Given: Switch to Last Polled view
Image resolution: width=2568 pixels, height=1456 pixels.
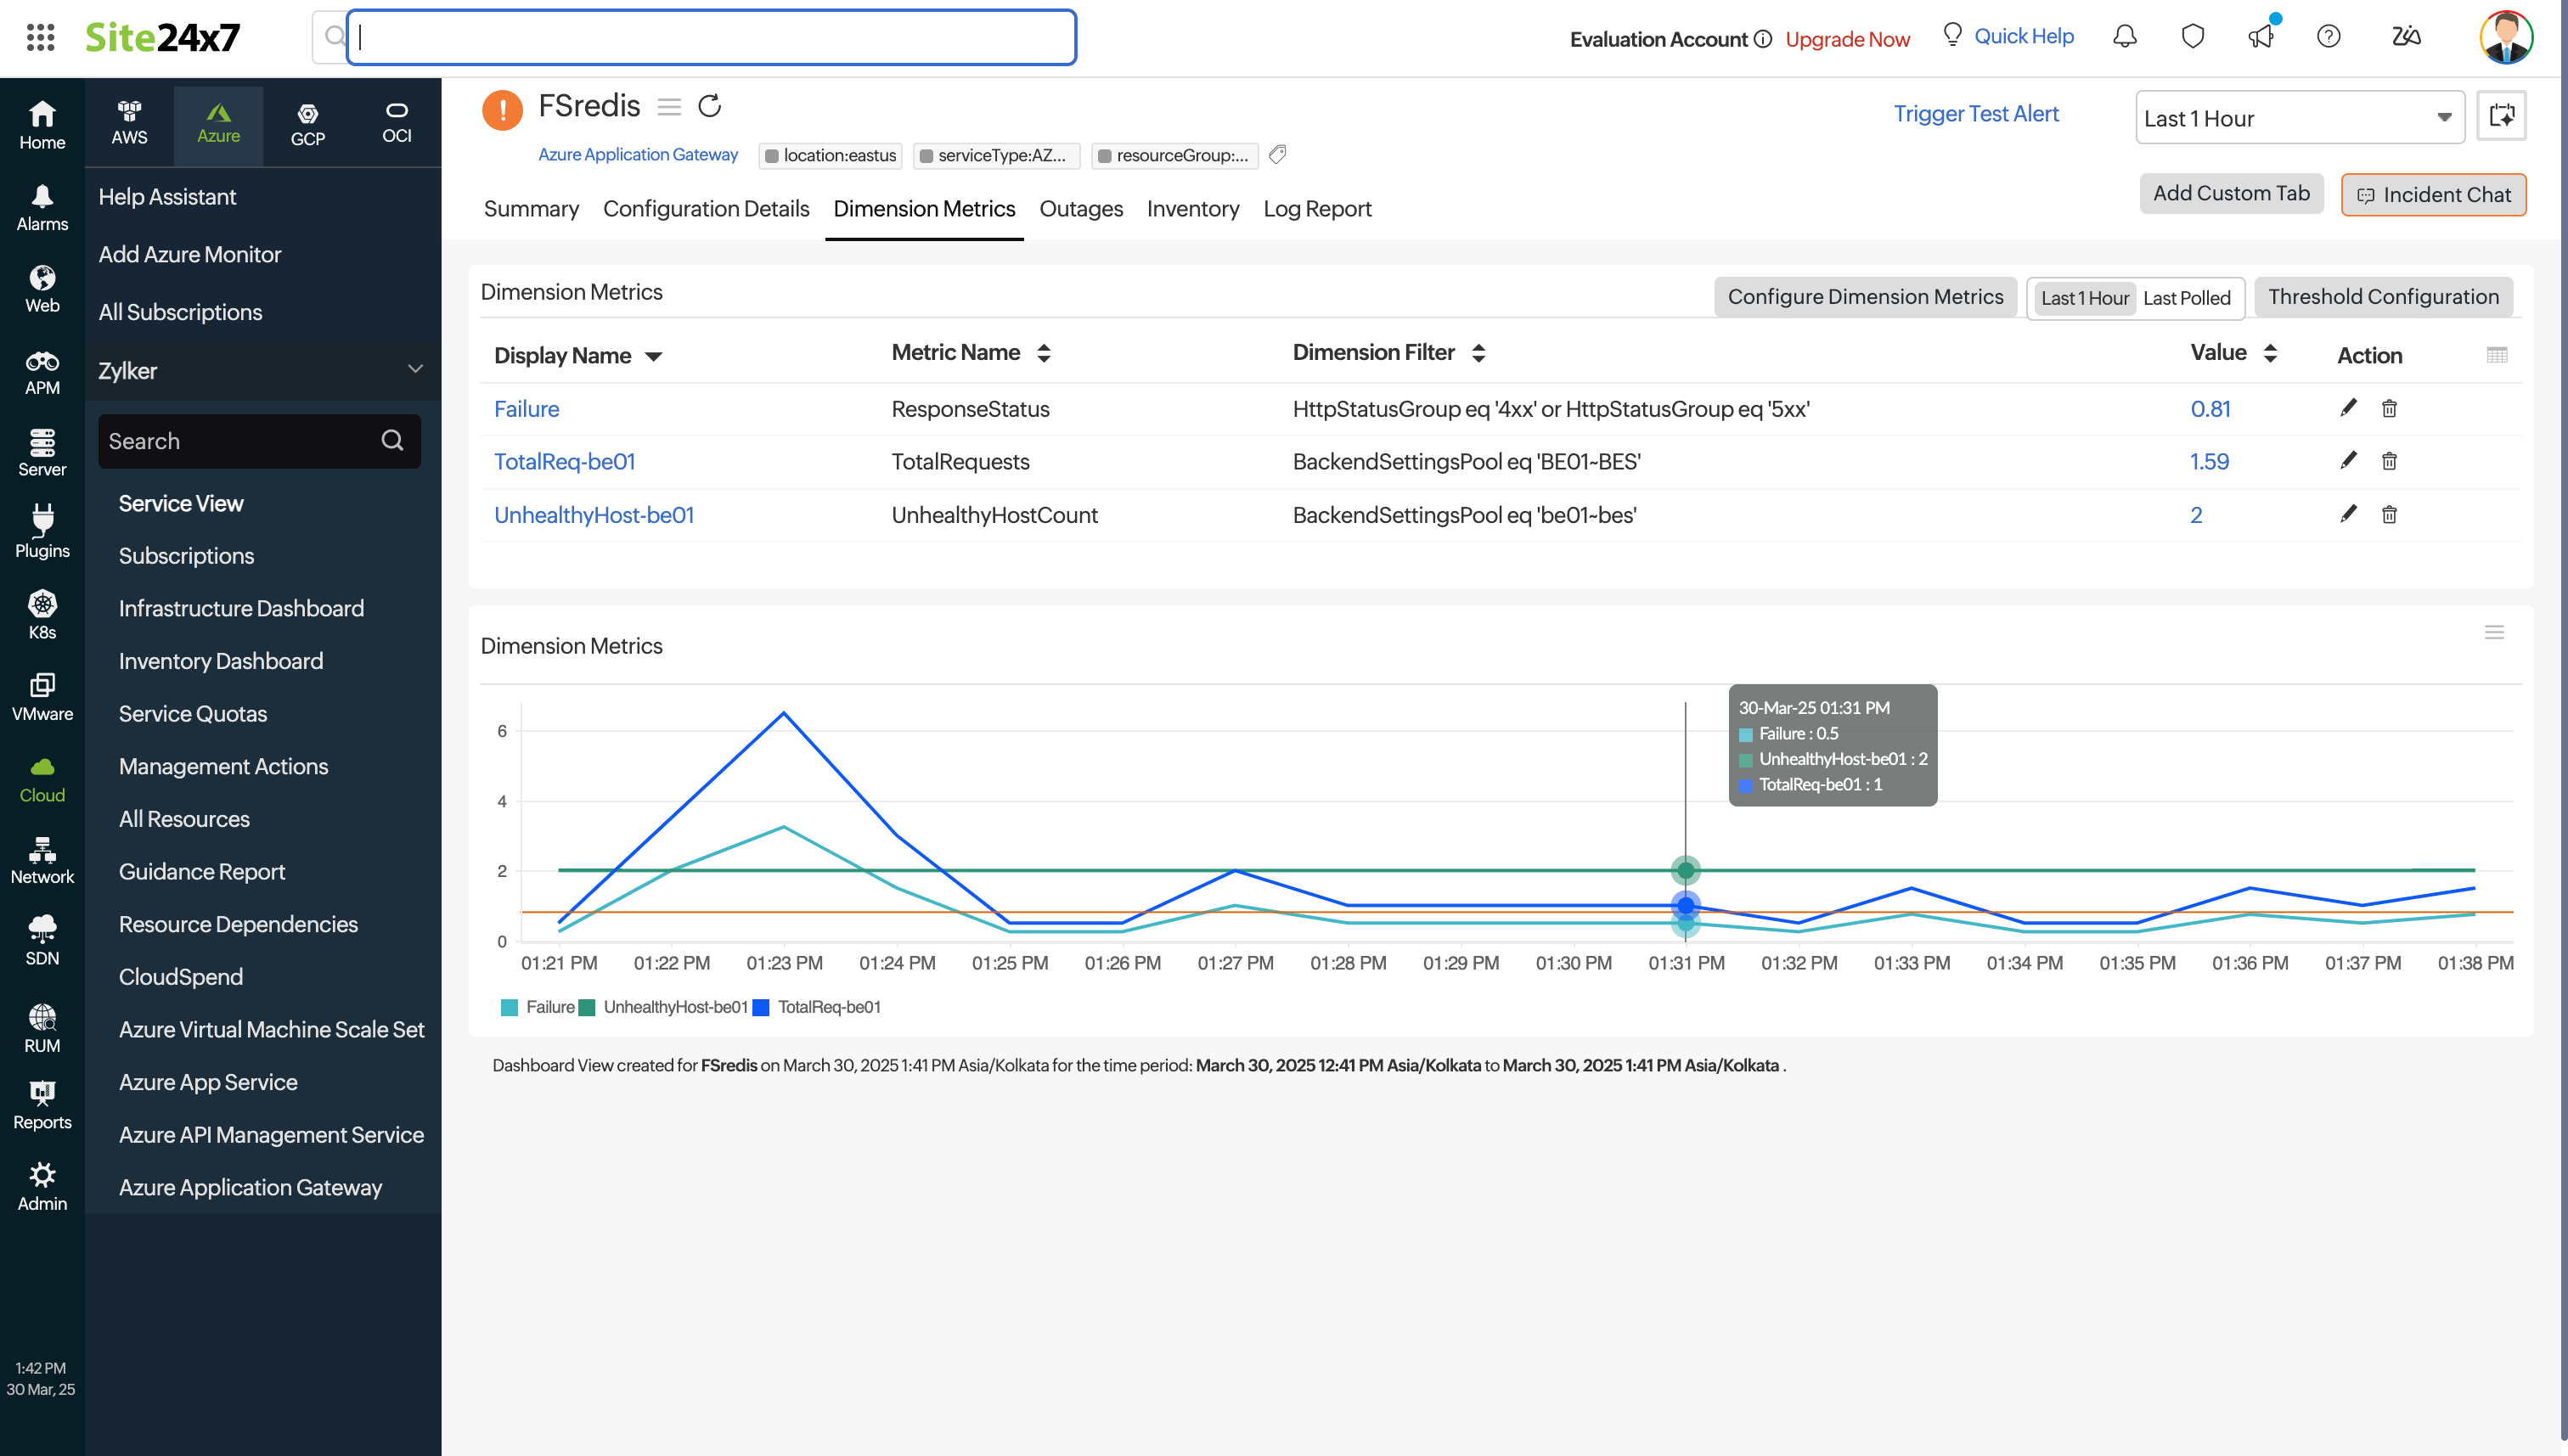Looking at the screenshot, I should [2186, 298].
